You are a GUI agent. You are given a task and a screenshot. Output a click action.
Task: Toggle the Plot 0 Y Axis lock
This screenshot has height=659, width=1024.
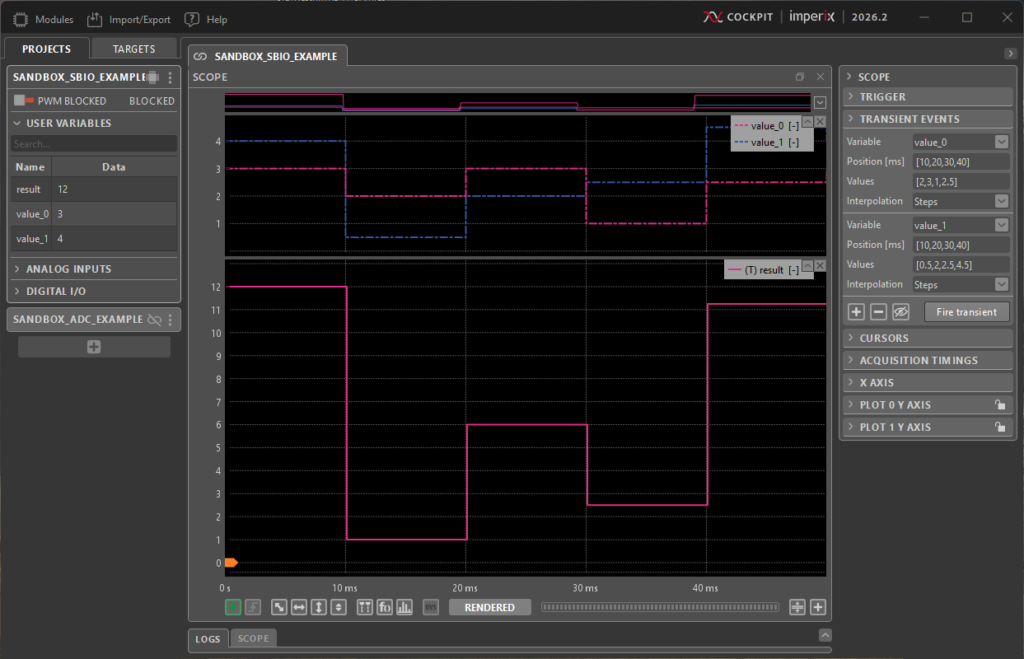click(x=999, y=405)
